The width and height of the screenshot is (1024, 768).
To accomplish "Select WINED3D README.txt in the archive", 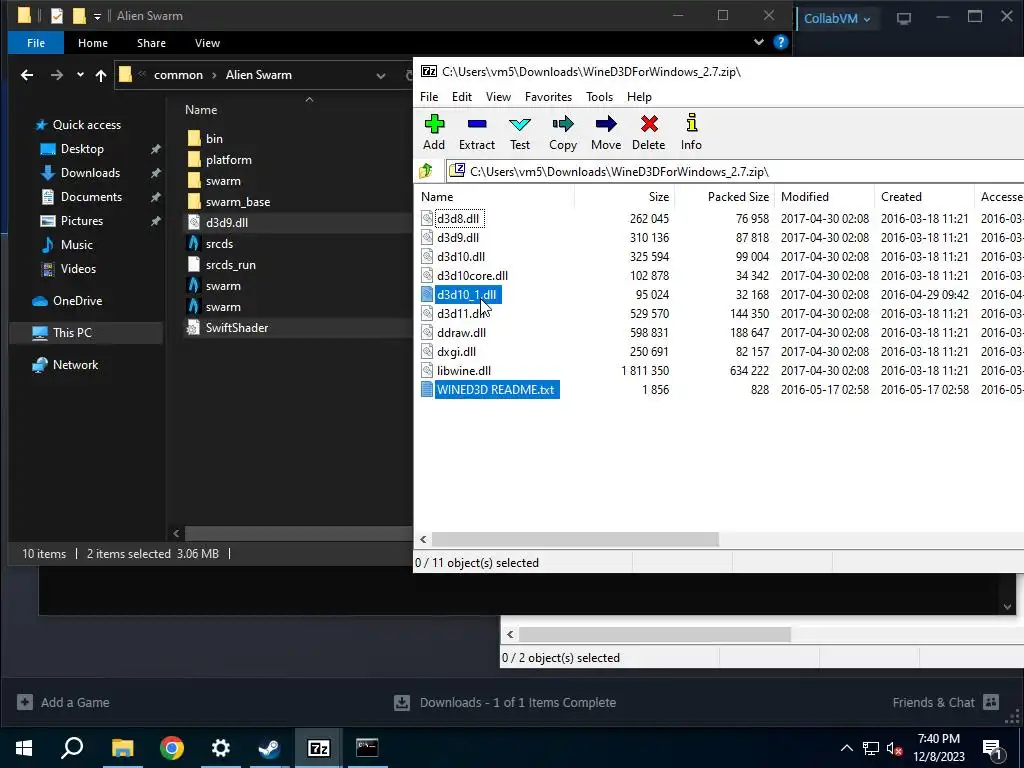I will [496, 390].
